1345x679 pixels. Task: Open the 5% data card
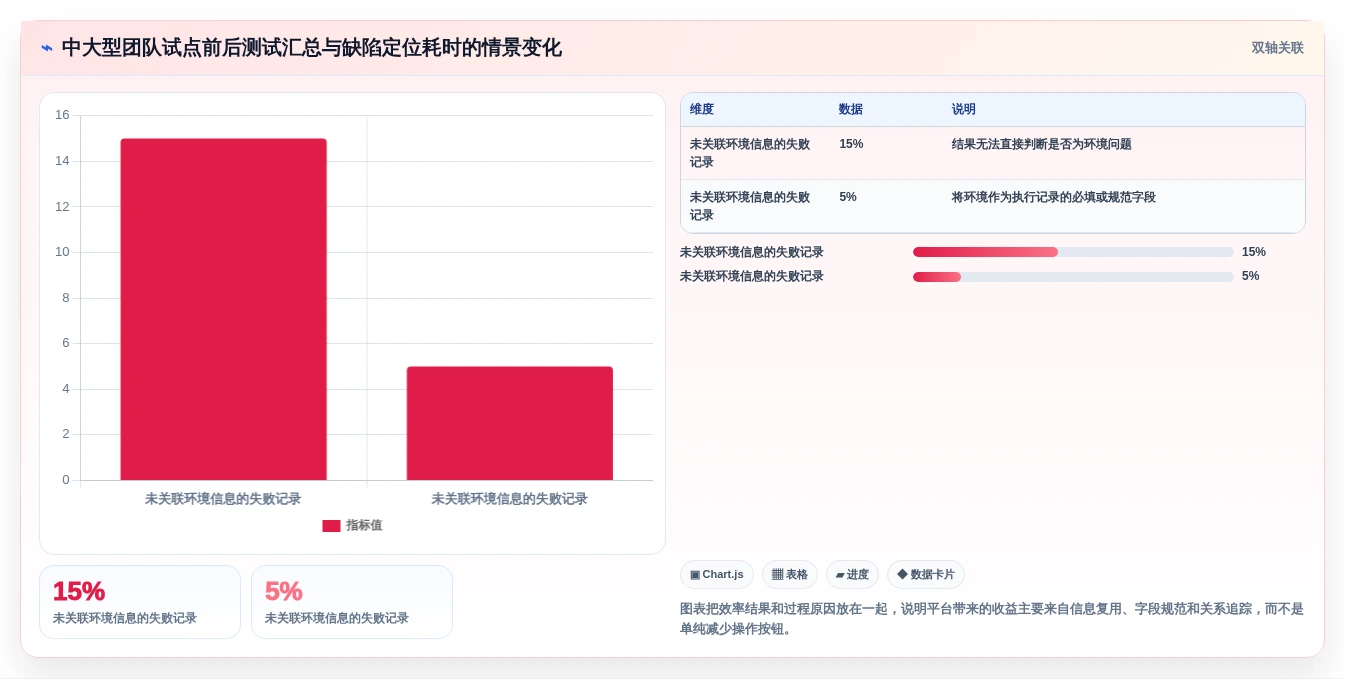pos(352,602)
